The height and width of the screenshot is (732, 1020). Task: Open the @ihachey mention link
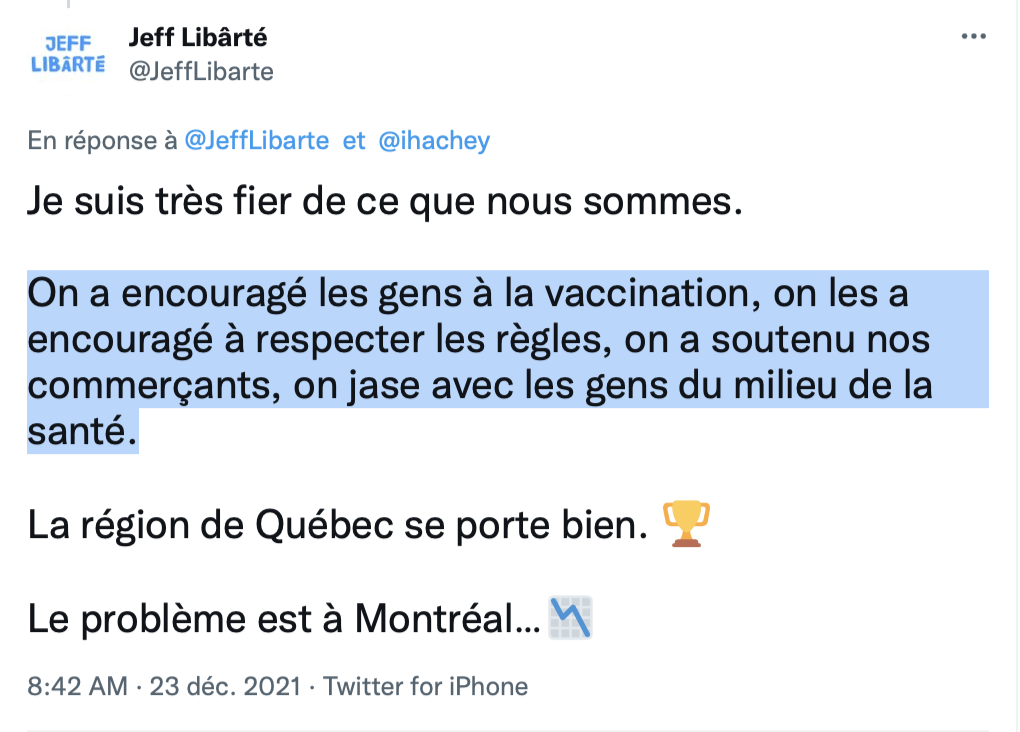coord(434,141)
